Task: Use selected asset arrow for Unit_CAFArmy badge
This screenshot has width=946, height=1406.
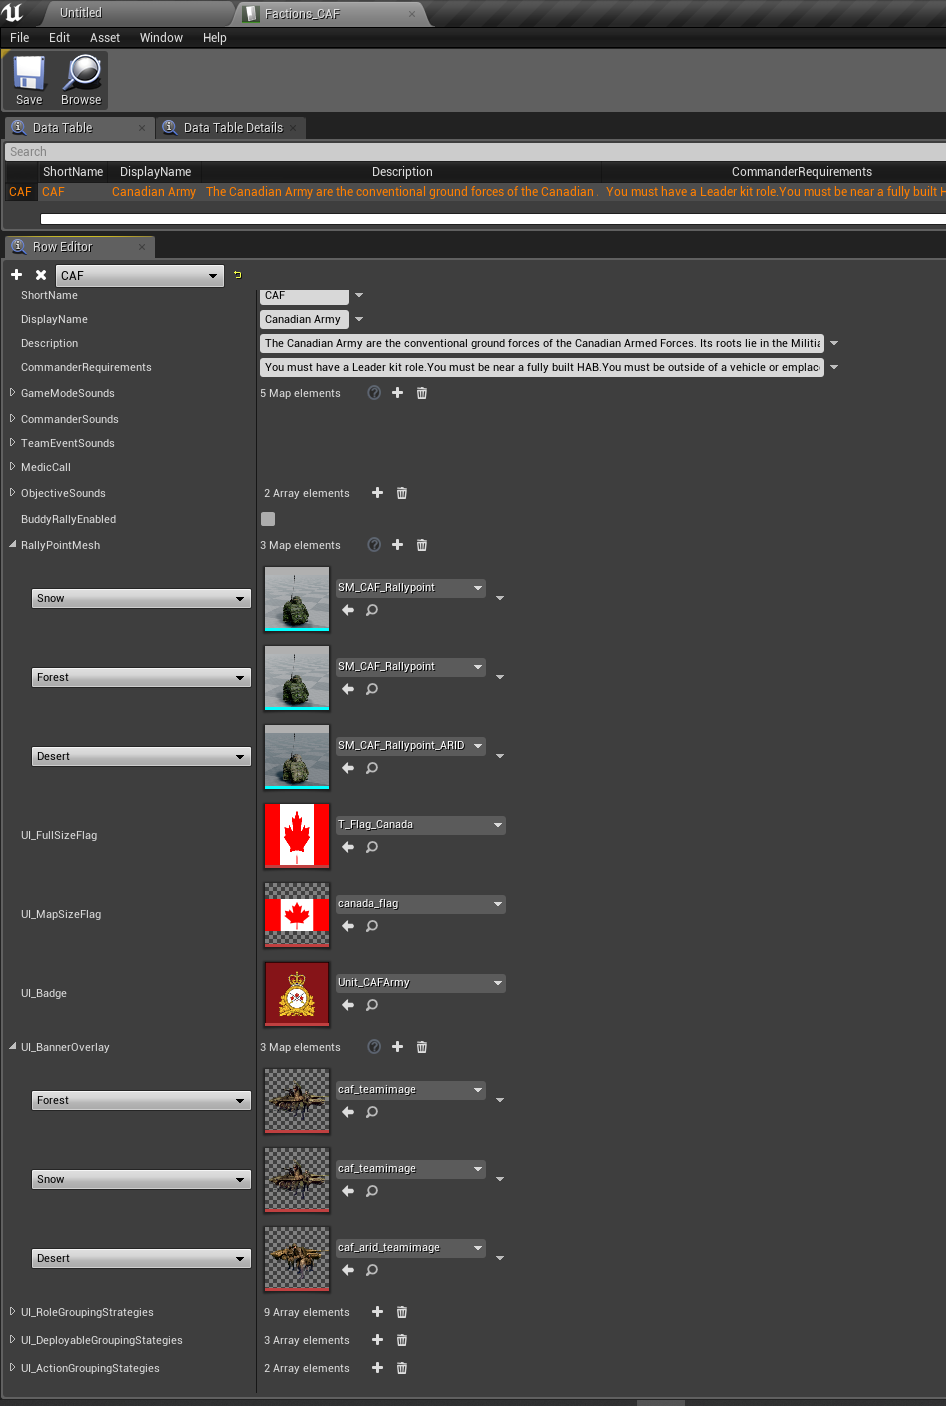Action: click(x=348, y=1005)
